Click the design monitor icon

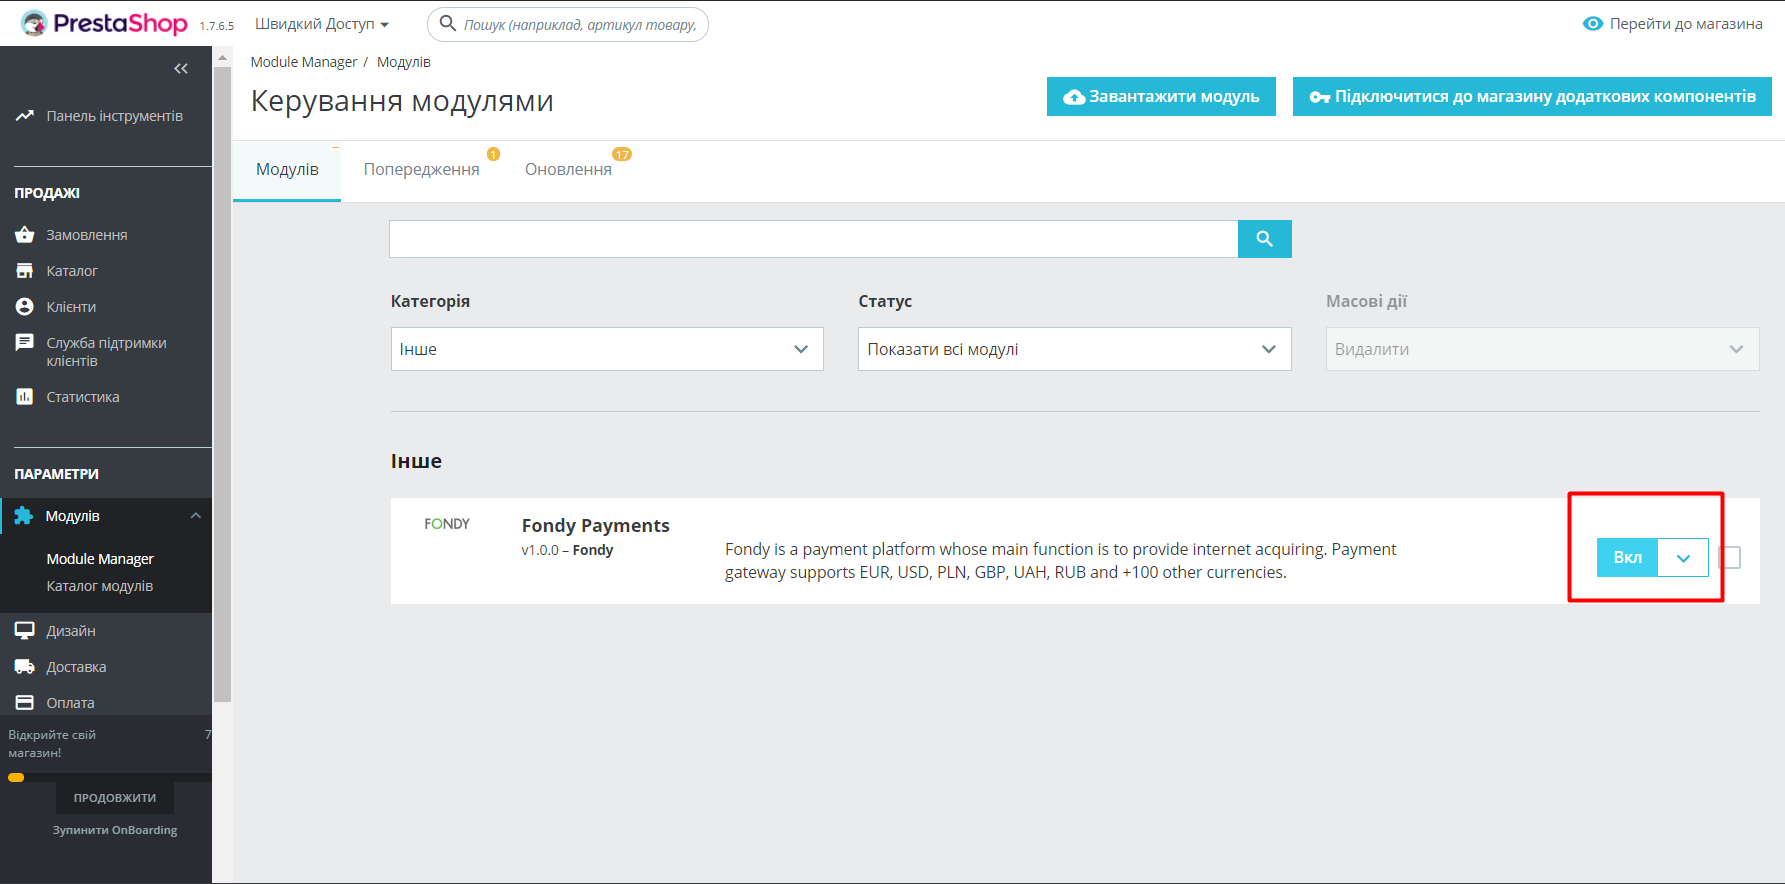click(x=25, y=631)
